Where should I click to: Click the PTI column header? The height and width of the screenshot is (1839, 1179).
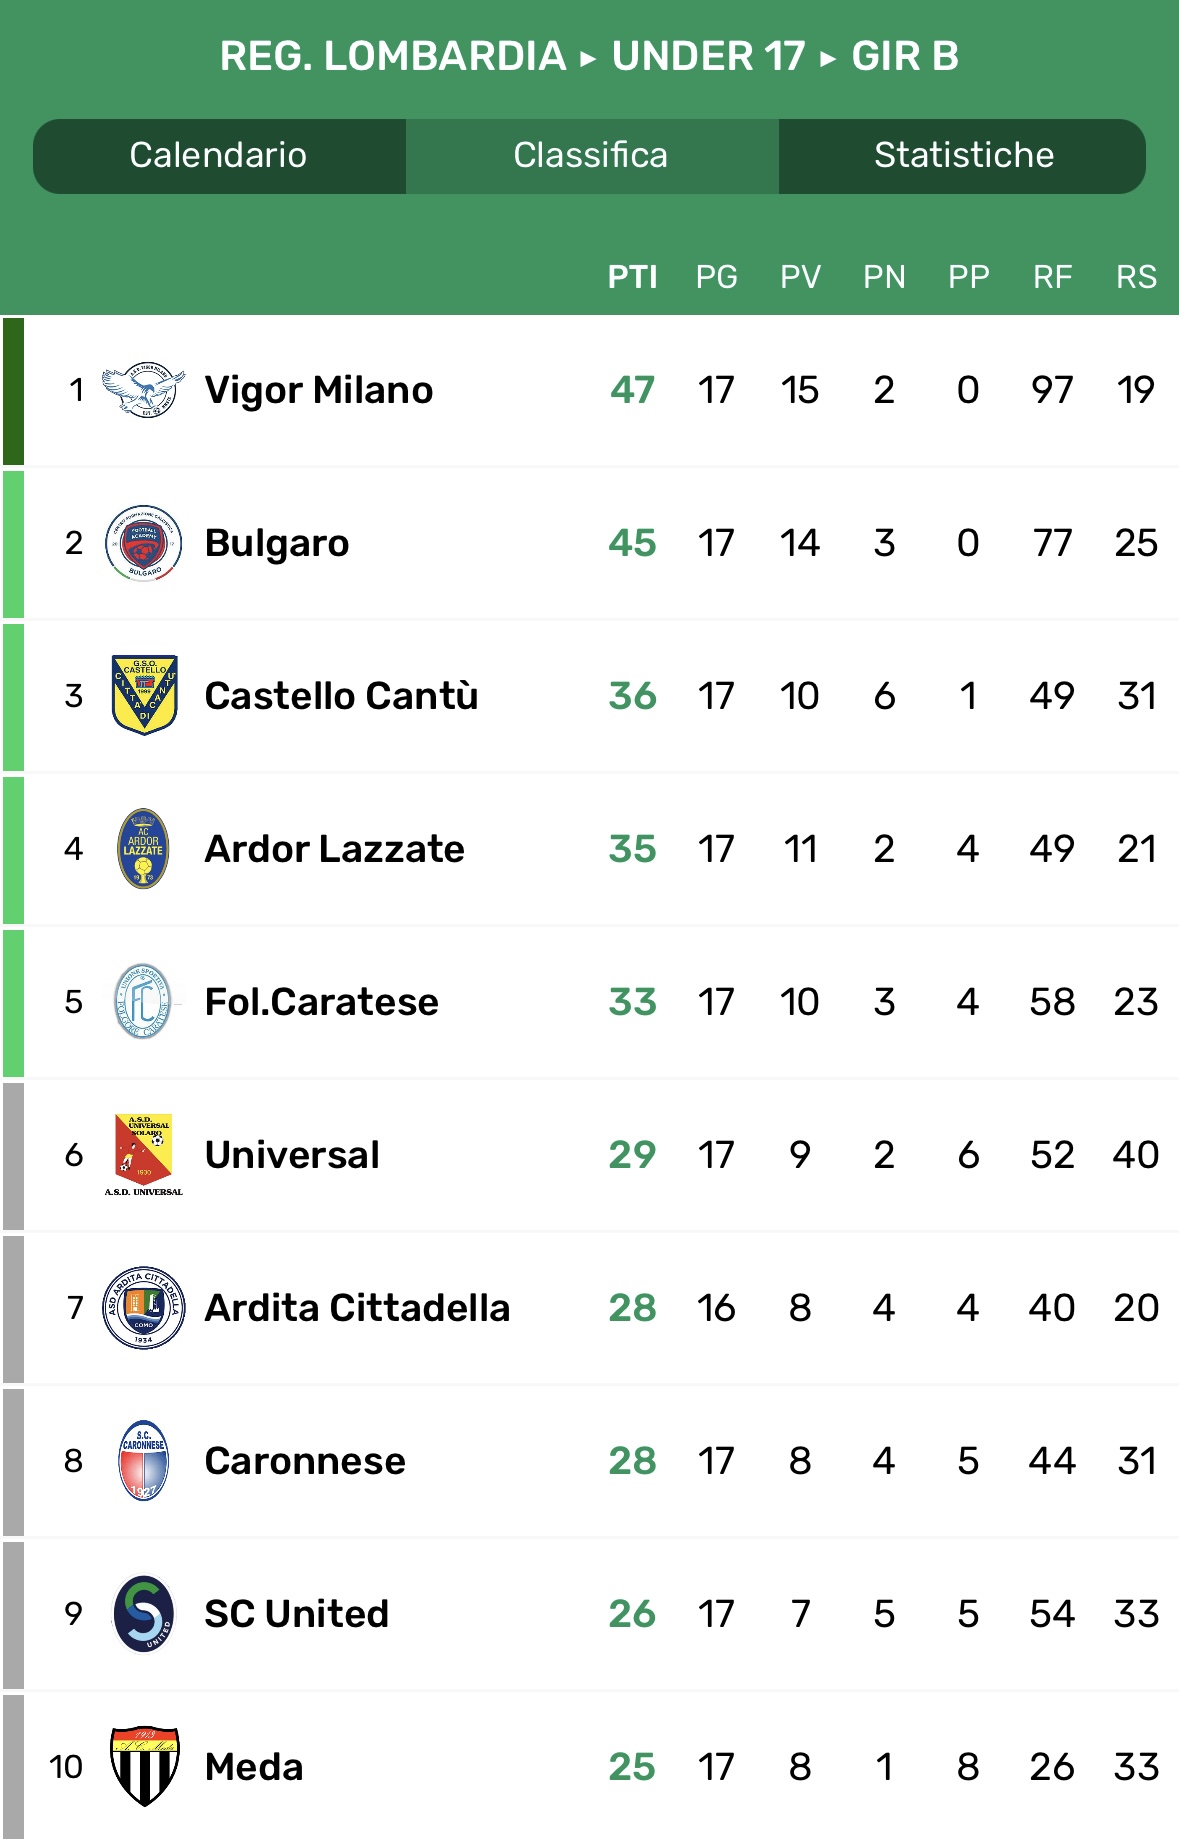pyautogui.click(x=632, y=277)
